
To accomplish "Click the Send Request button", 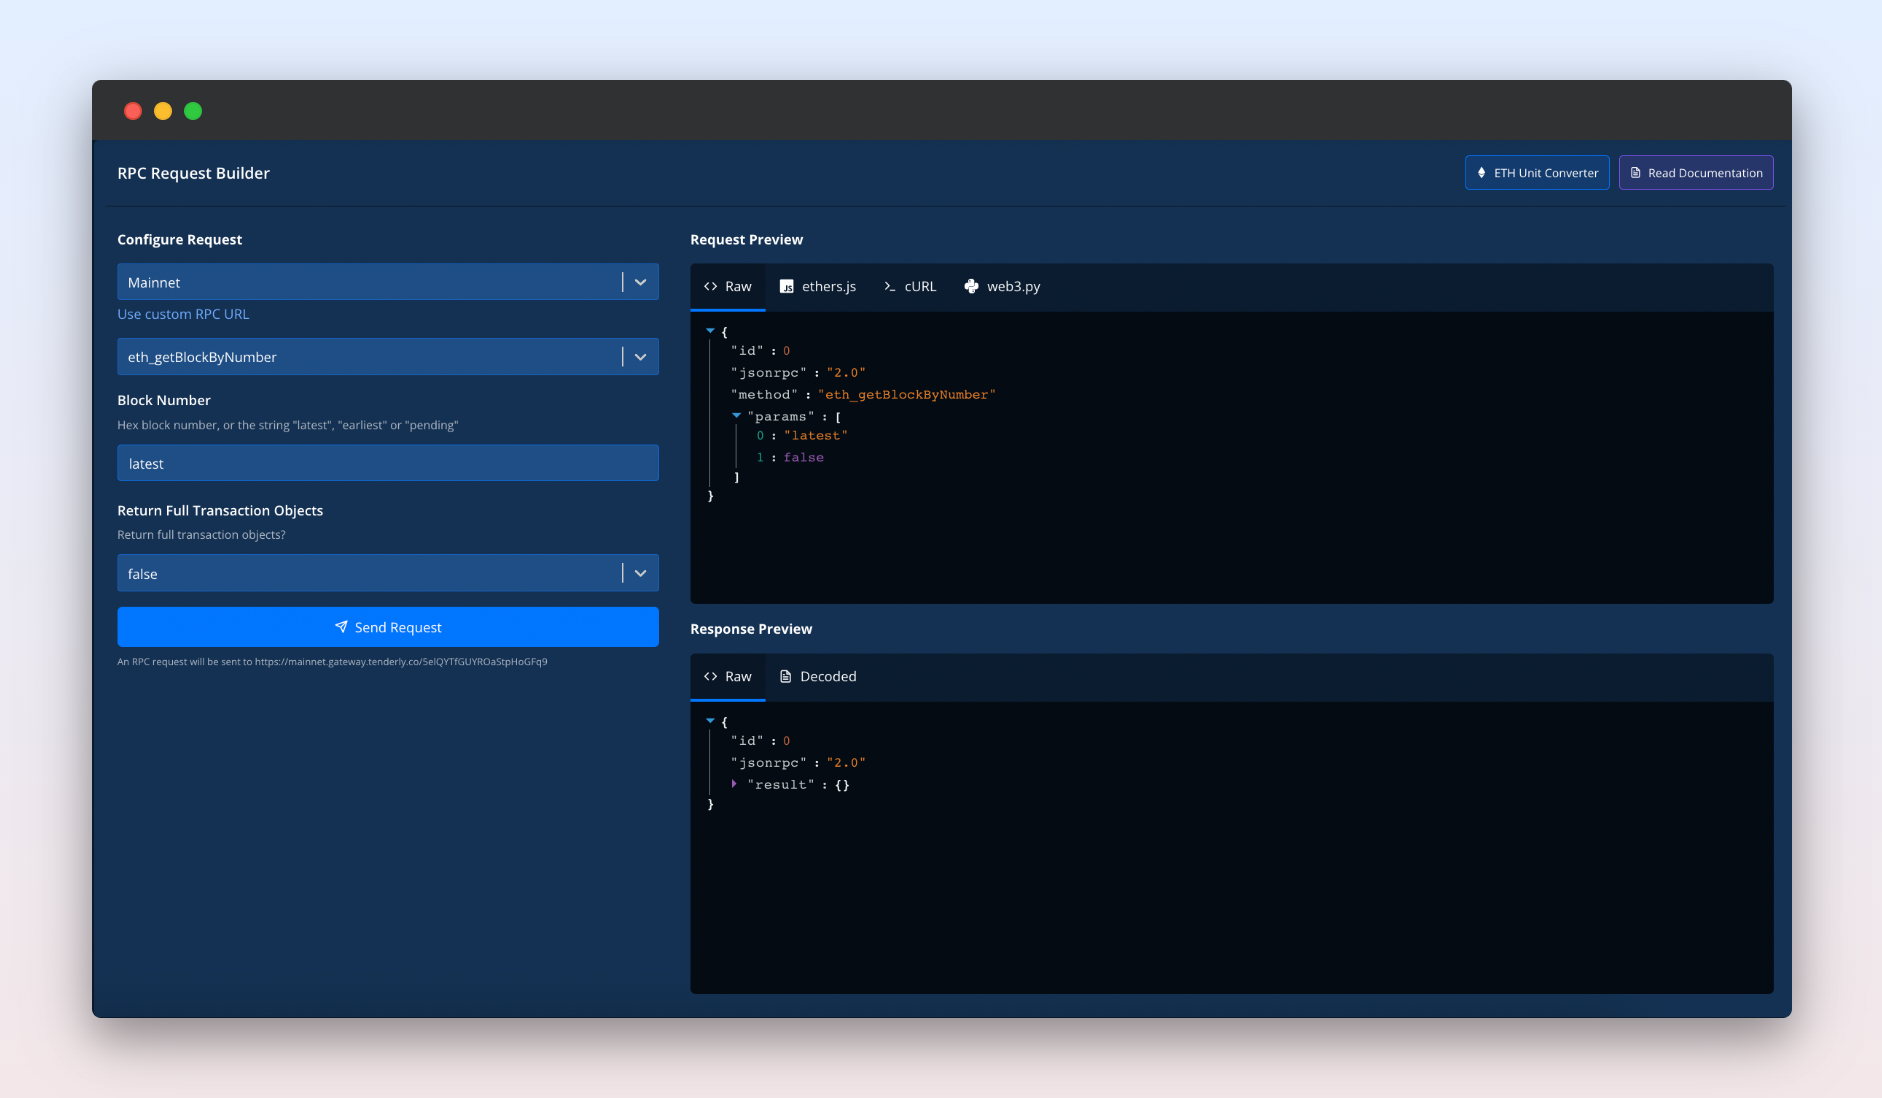I will 388,627.
